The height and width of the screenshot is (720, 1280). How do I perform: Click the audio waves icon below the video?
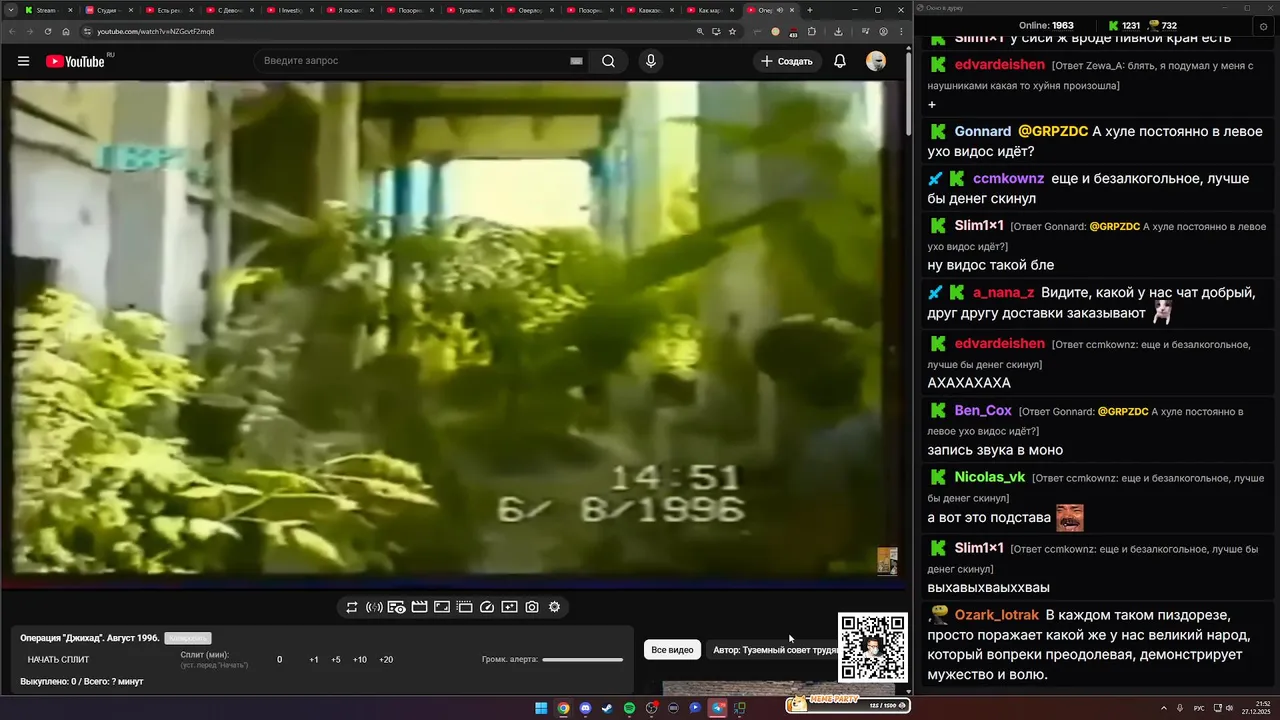click(374, 607)
